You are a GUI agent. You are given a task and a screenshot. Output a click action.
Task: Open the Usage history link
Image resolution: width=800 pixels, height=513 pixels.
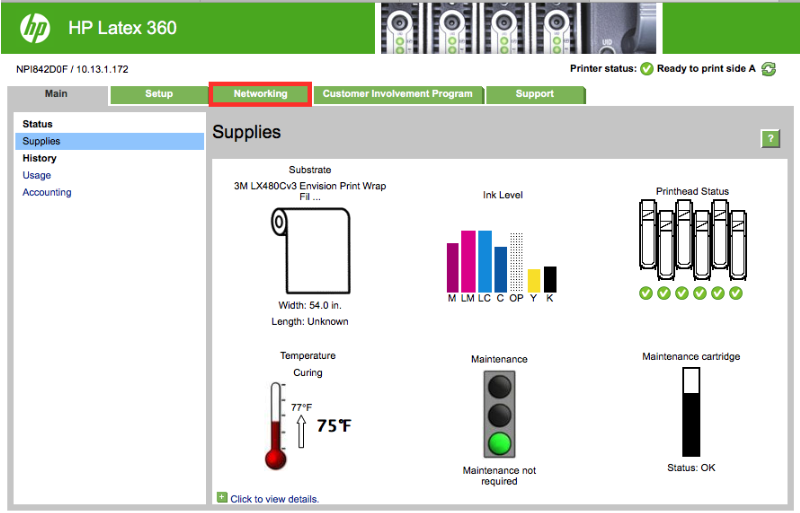[x=37, y=175]
